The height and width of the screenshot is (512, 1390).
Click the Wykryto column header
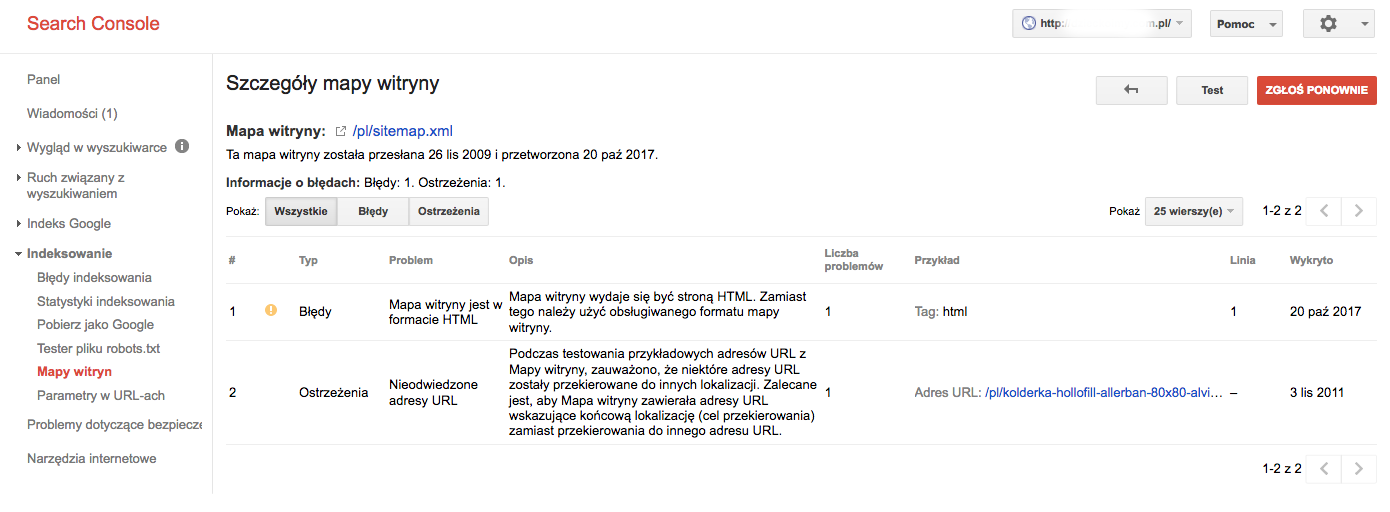click(x=1311, y=260)
